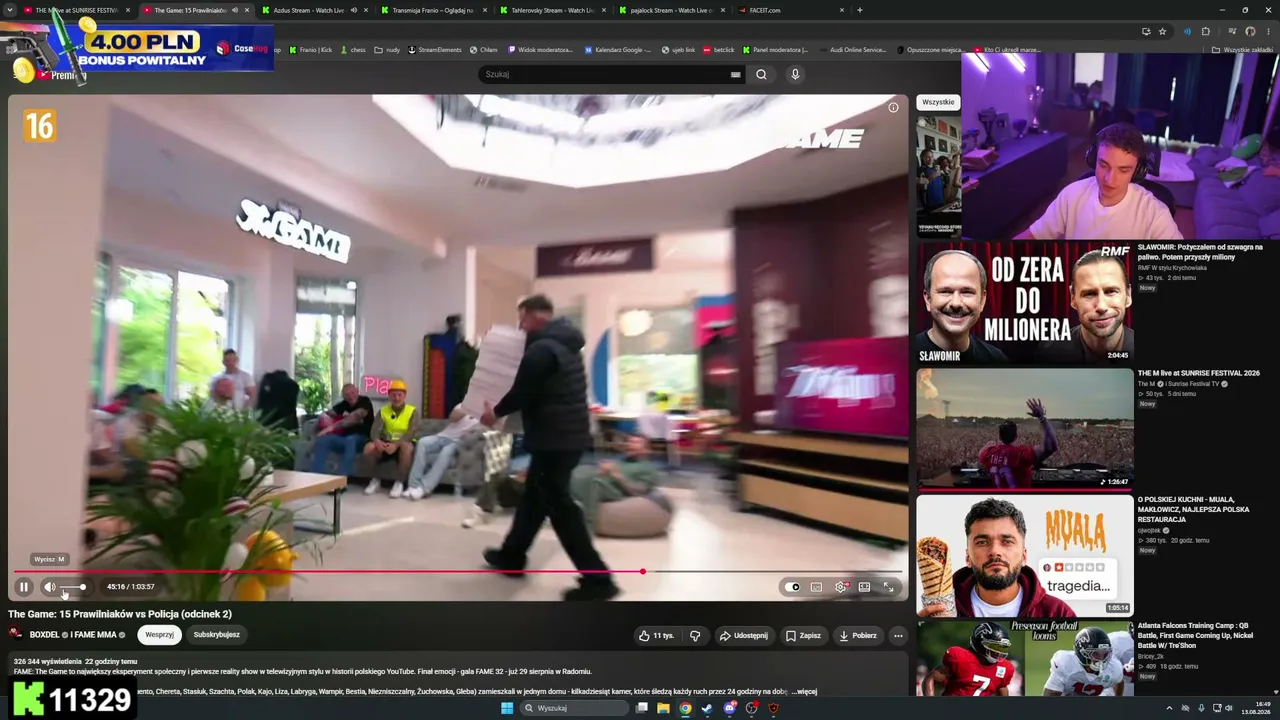Open the browser tab search dropdown arrow
Image resolution: width=1280 pixels, height=720 pixels.
[x=9, y=10]
